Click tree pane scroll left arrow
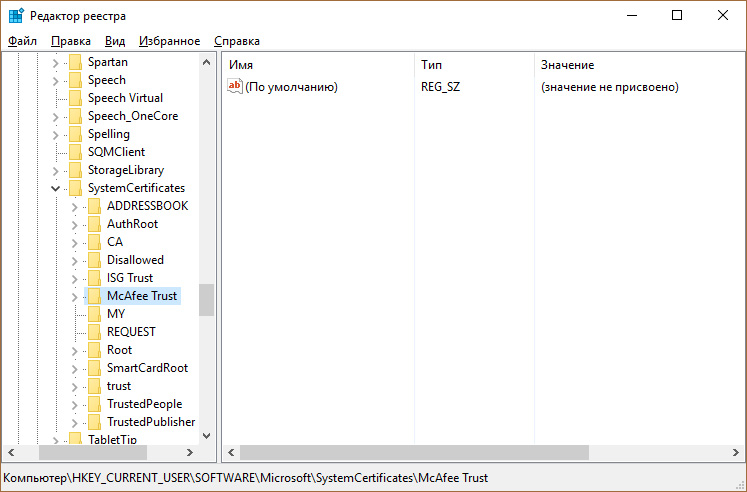The width and height of the screenshot is (747, 492). tap(12, 452)
